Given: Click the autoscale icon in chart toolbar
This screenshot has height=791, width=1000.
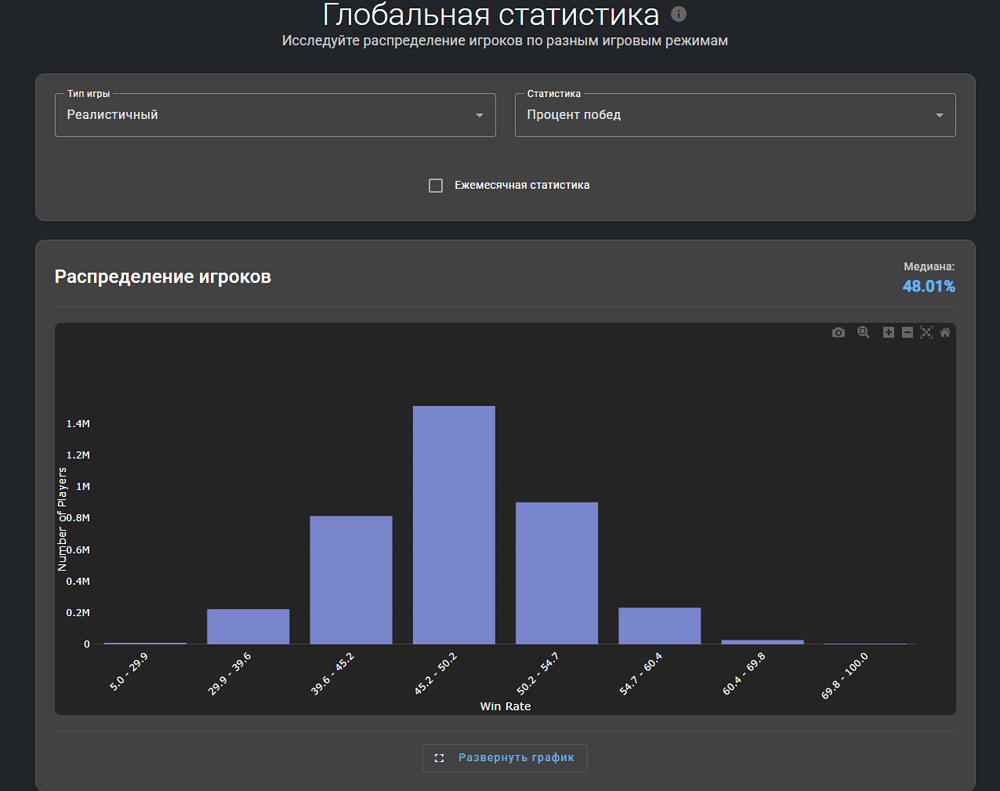Looking at the screenshot, I should pyautogui.click(x=926, y=333).
